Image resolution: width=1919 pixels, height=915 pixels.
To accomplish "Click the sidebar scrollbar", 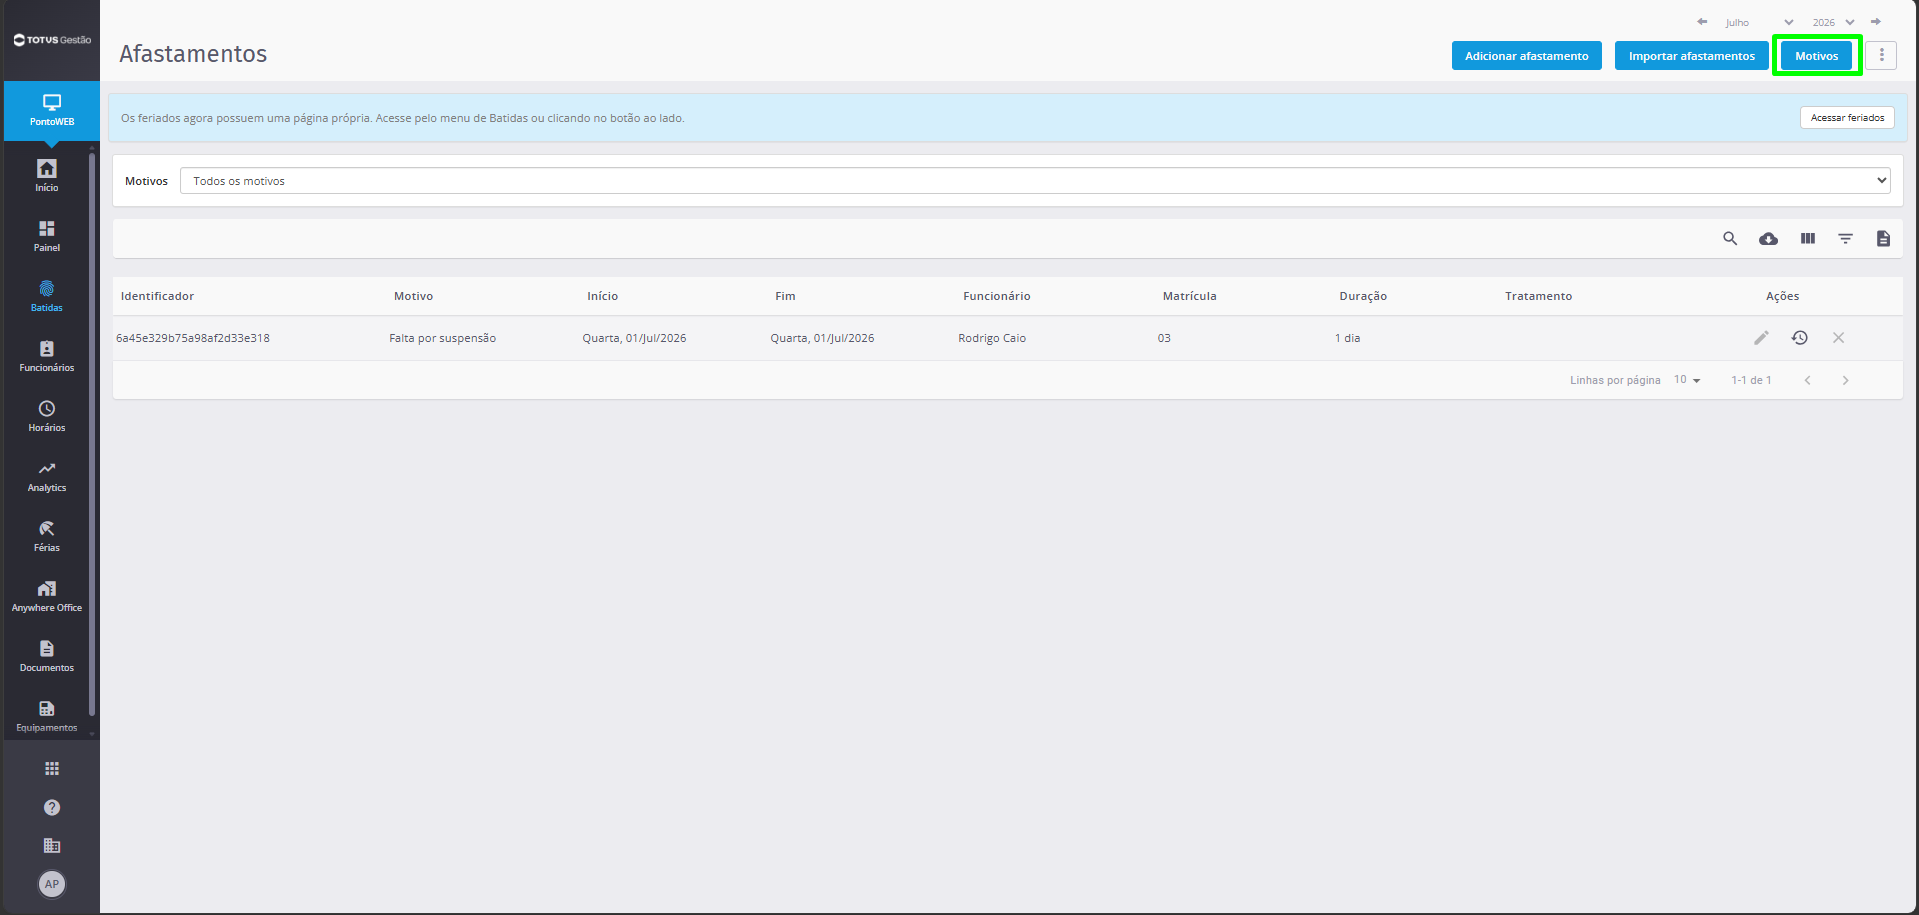I will coord(92,435).
